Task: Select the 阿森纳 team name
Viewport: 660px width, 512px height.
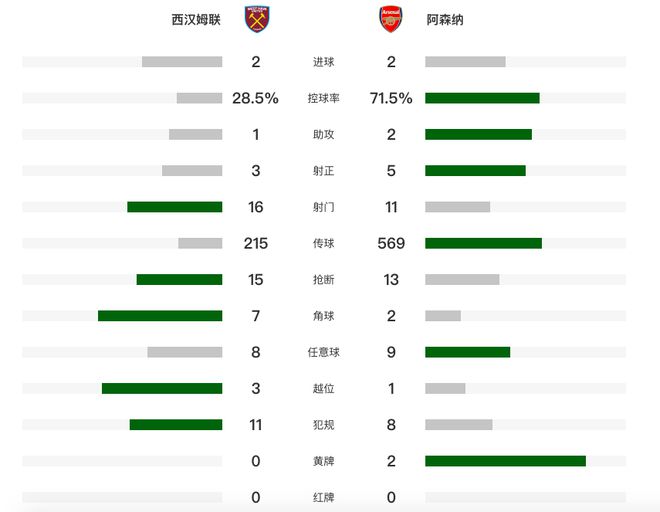Action: pos(444,20)
